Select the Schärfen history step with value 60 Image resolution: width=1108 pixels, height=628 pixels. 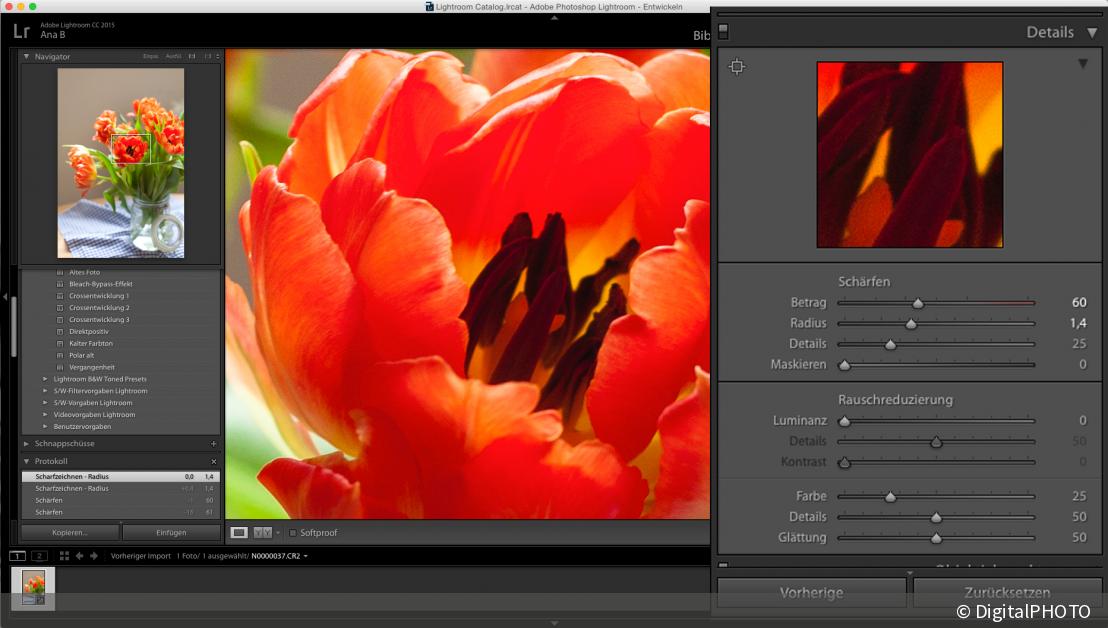121,500
